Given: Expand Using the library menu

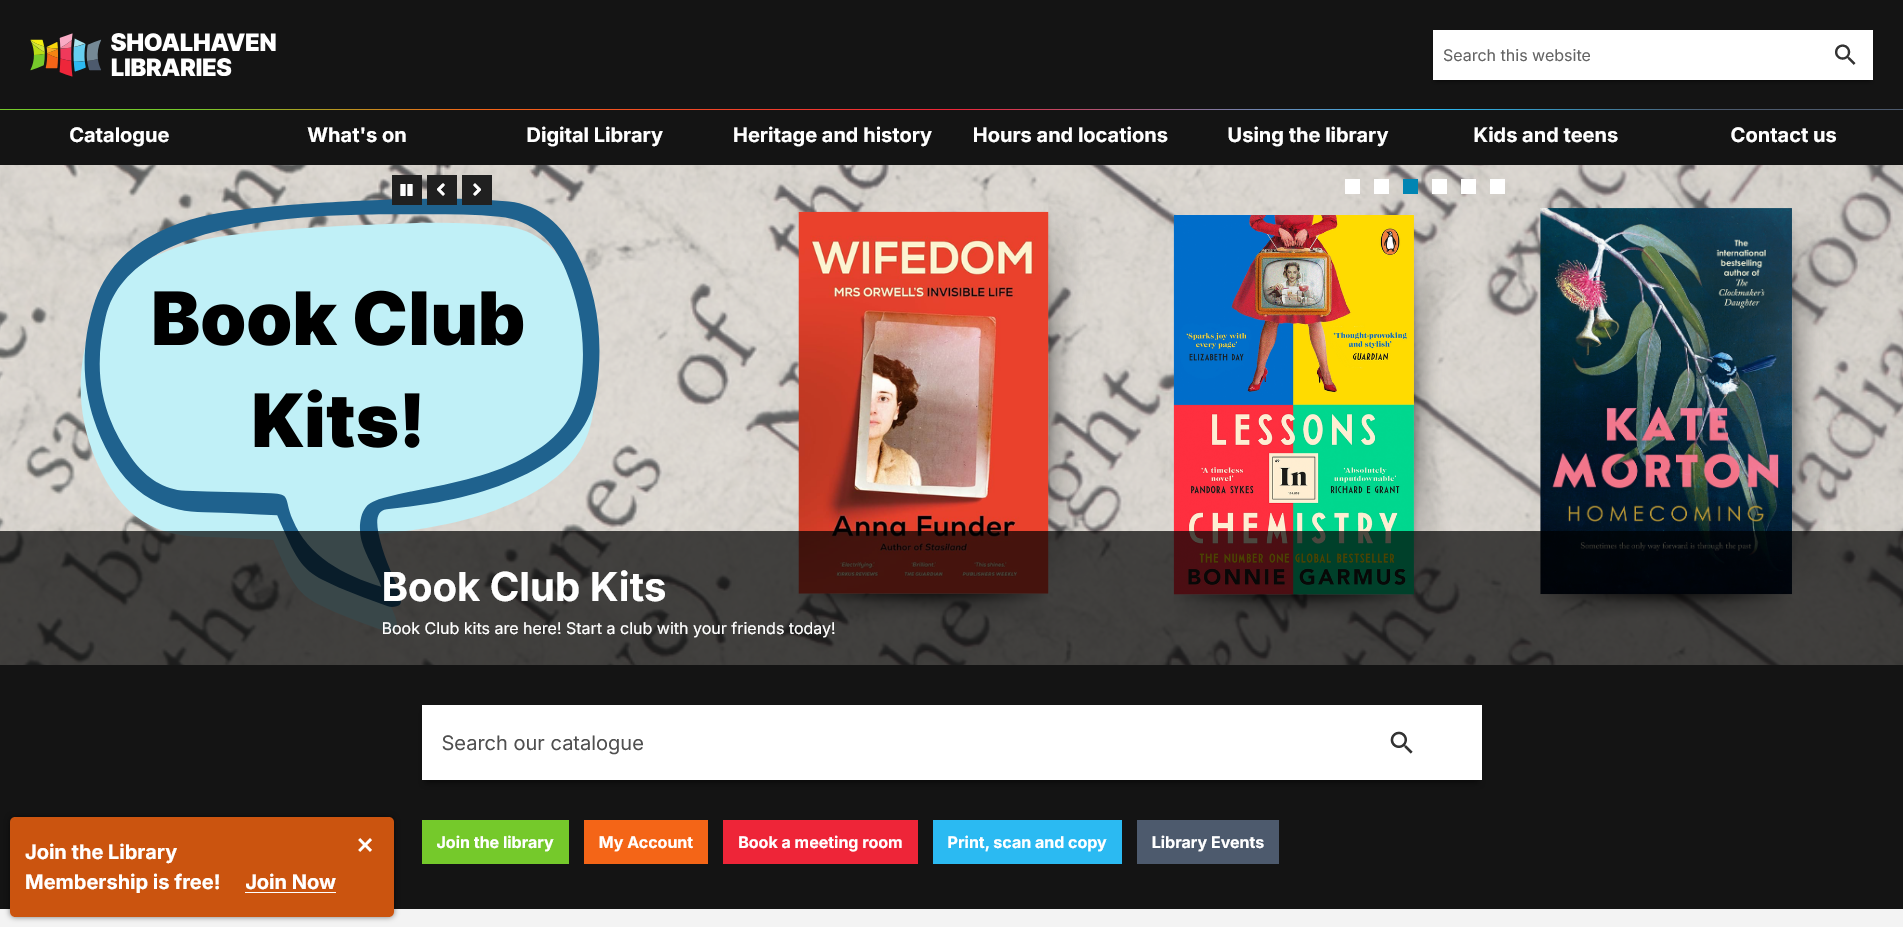Looking at the screenshot, I should click(1307, 135).
